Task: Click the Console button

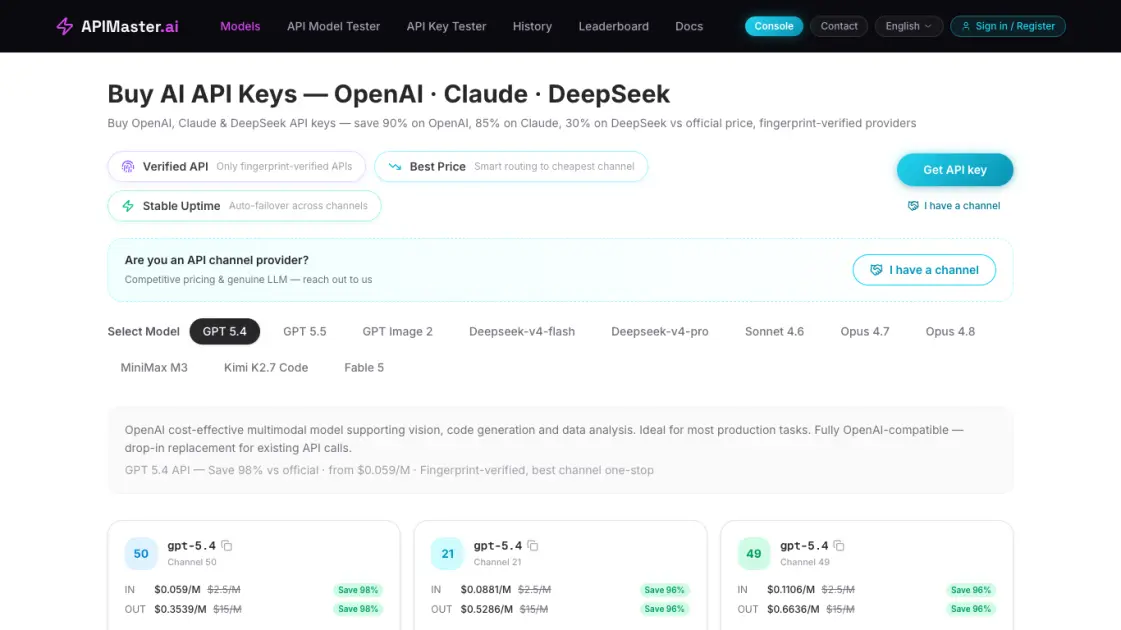Action: pos(774,26)
